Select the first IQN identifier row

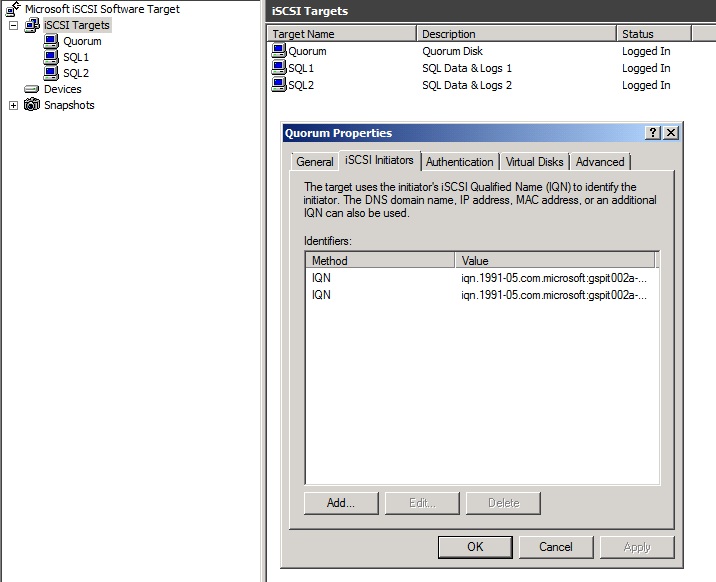[x=482, y=278]
